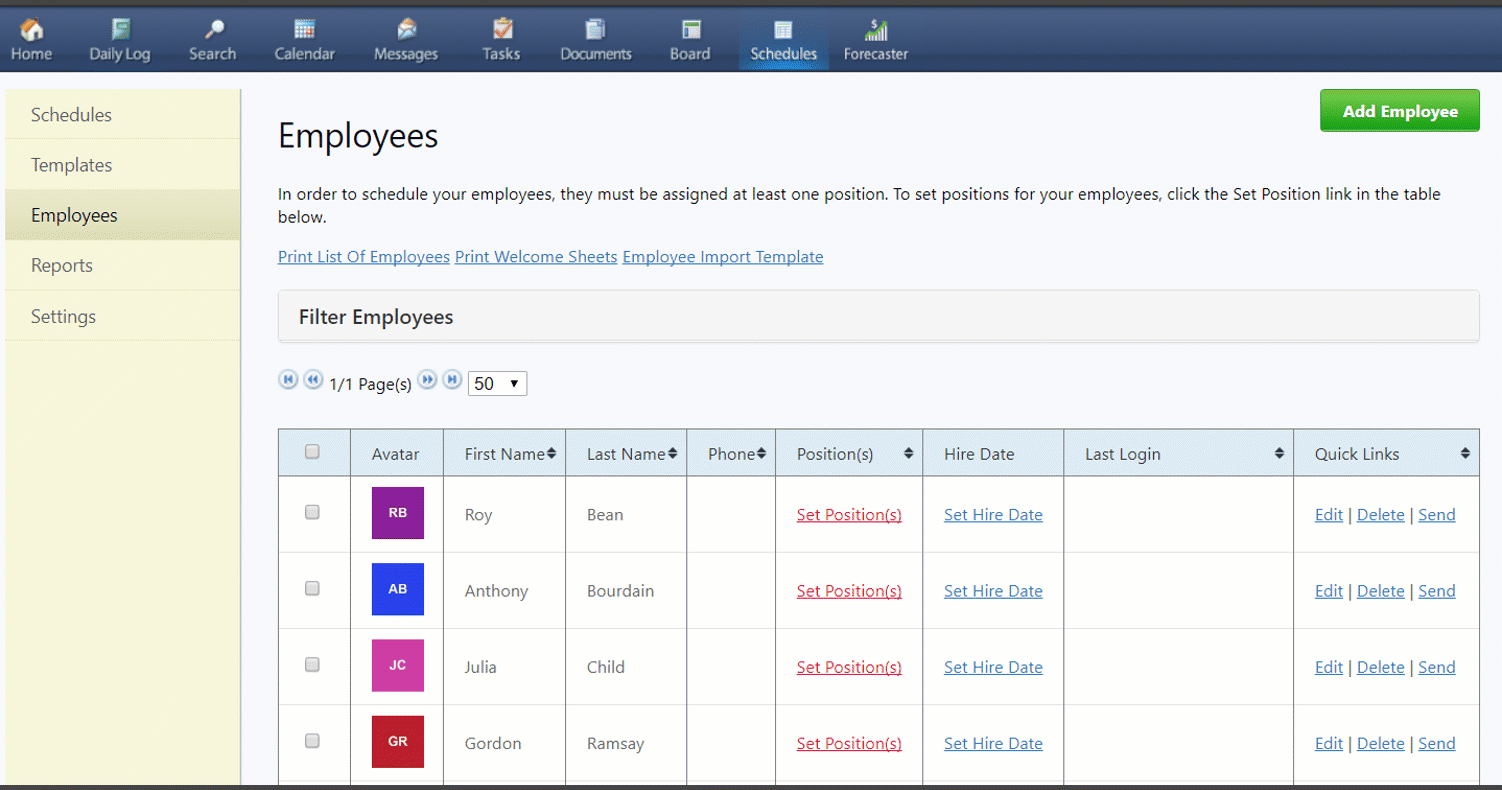Click the Search magnifier icon
The height and width of the screenshot is (790, 1502).
pos(212,31)
